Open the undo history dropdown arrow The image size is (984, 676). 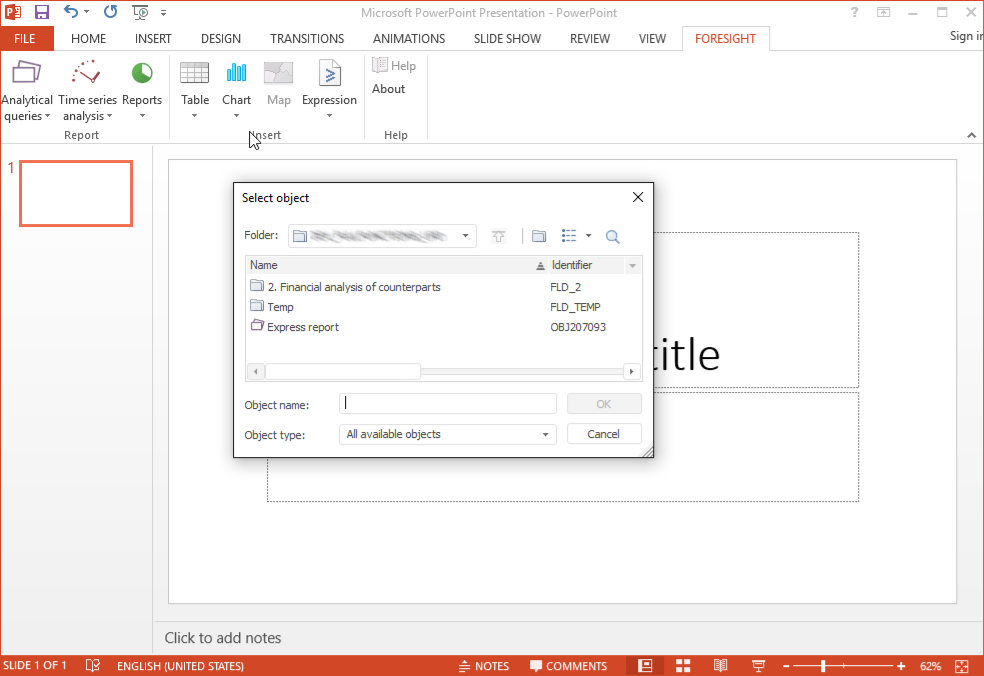87,12
